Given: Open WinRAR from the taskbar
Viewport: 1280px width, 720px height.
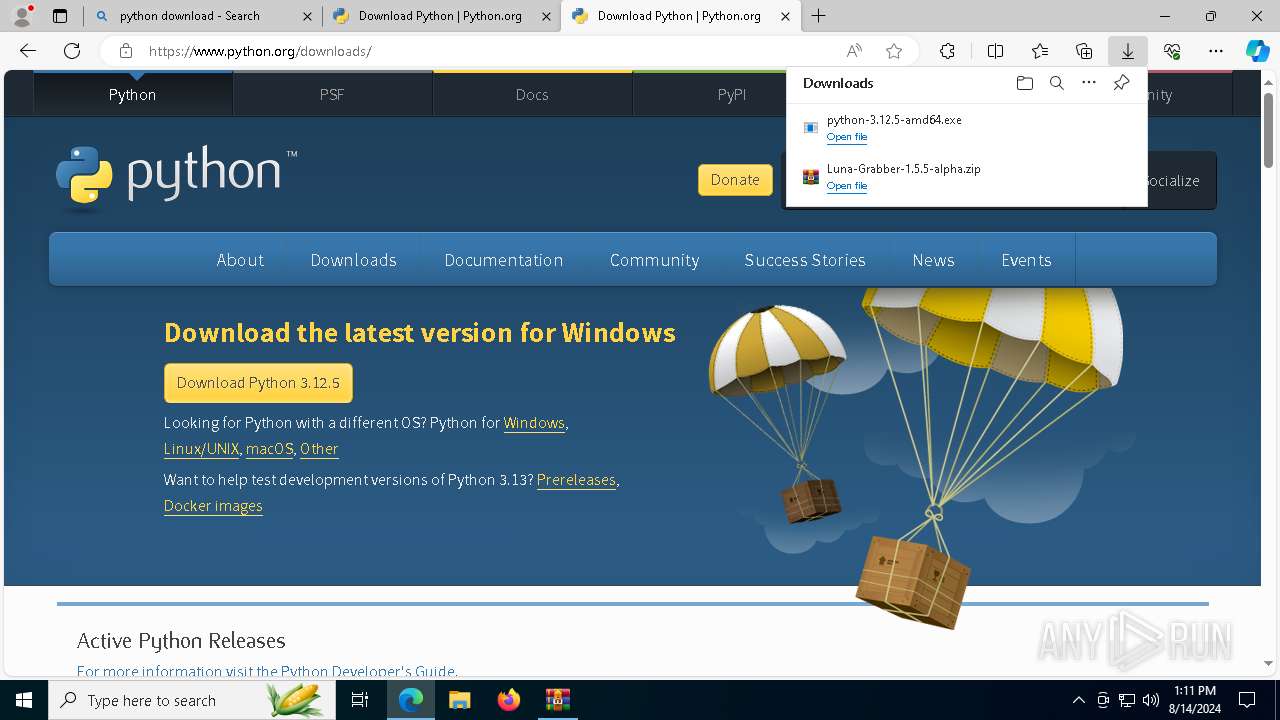Looking at the screenshot, I should 557,700.
